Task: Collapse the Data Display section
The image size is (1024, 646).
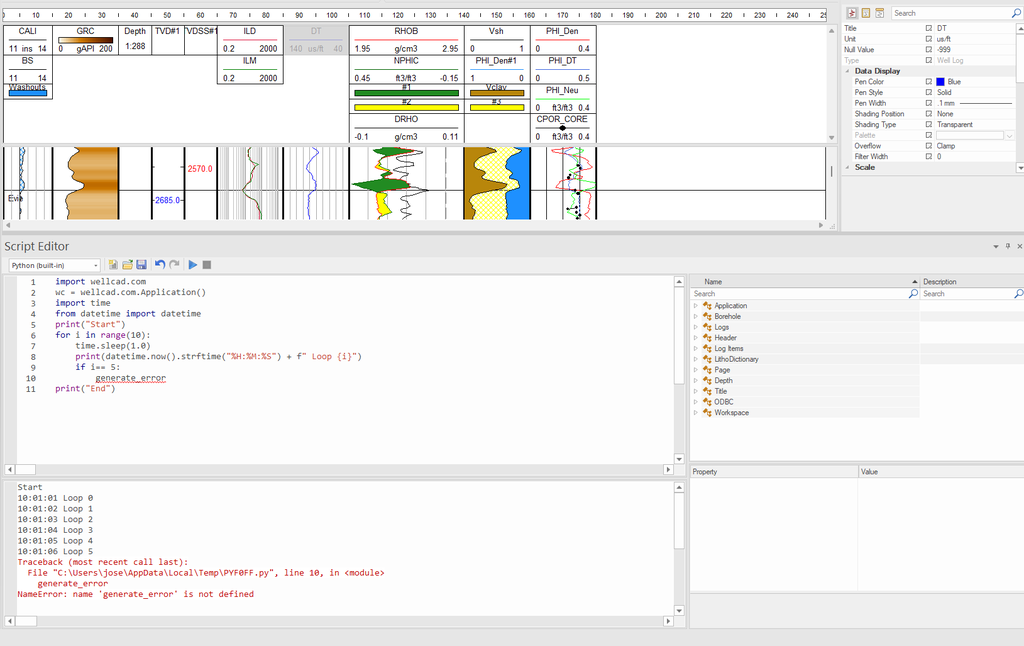Action: click(x=848, y=71)
